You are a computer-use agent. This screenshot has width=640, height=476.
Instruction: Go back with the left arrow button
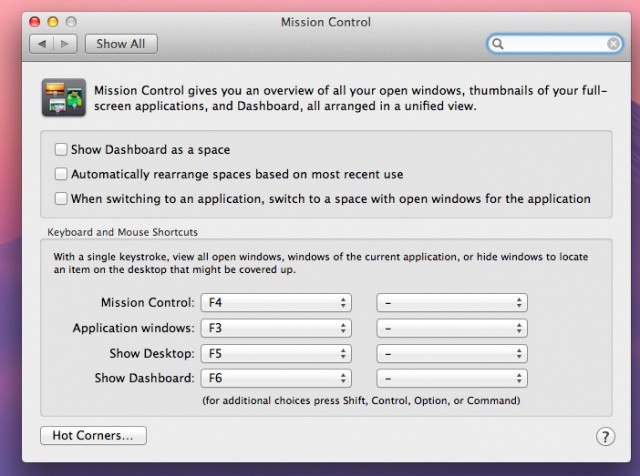point(42,44)
